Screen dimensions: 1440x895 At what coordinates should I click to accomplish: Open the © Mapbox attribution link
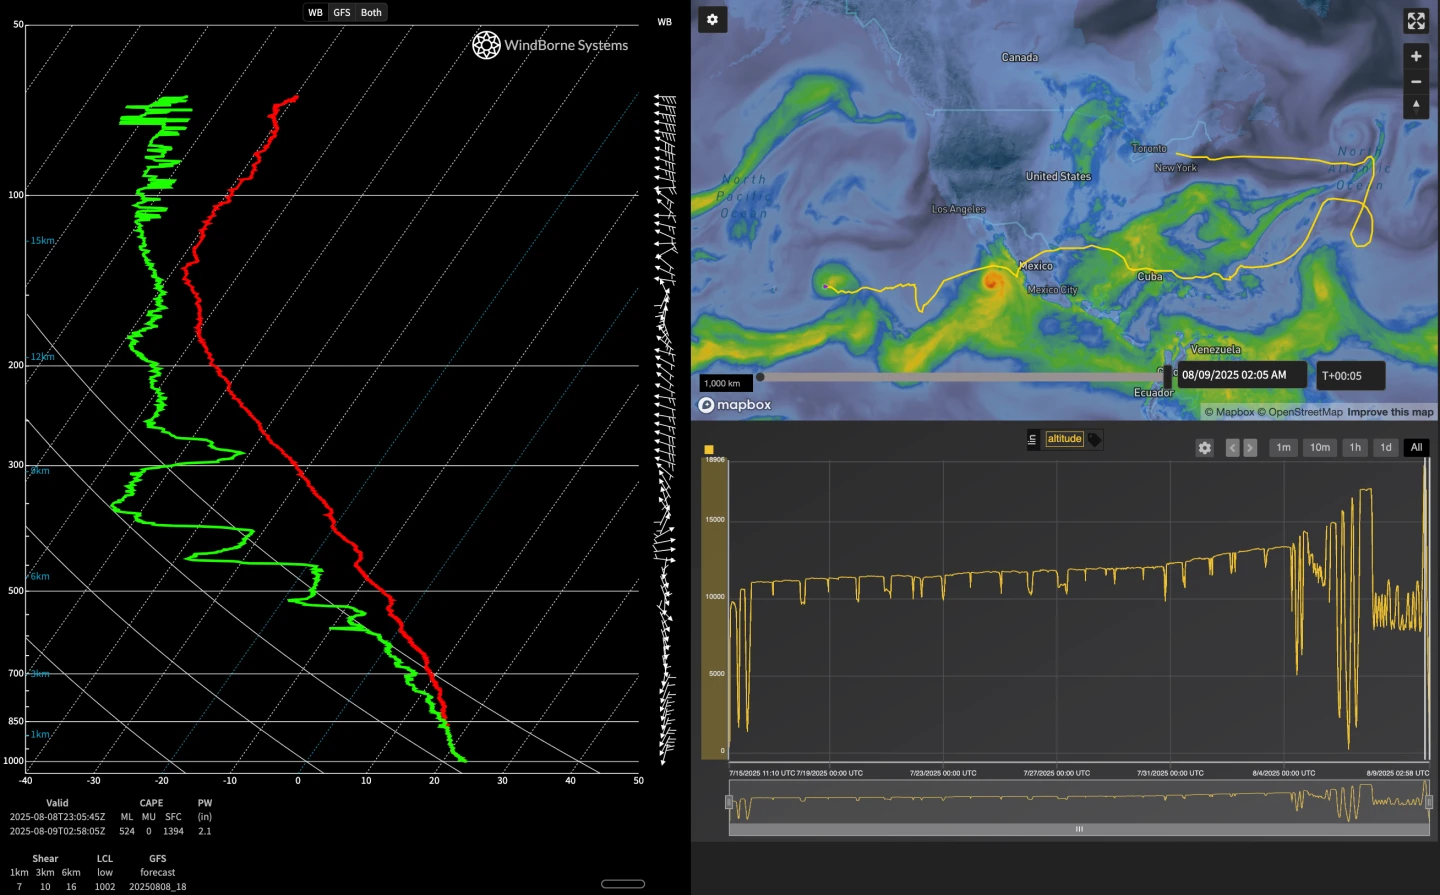[x=1229, y=412]
